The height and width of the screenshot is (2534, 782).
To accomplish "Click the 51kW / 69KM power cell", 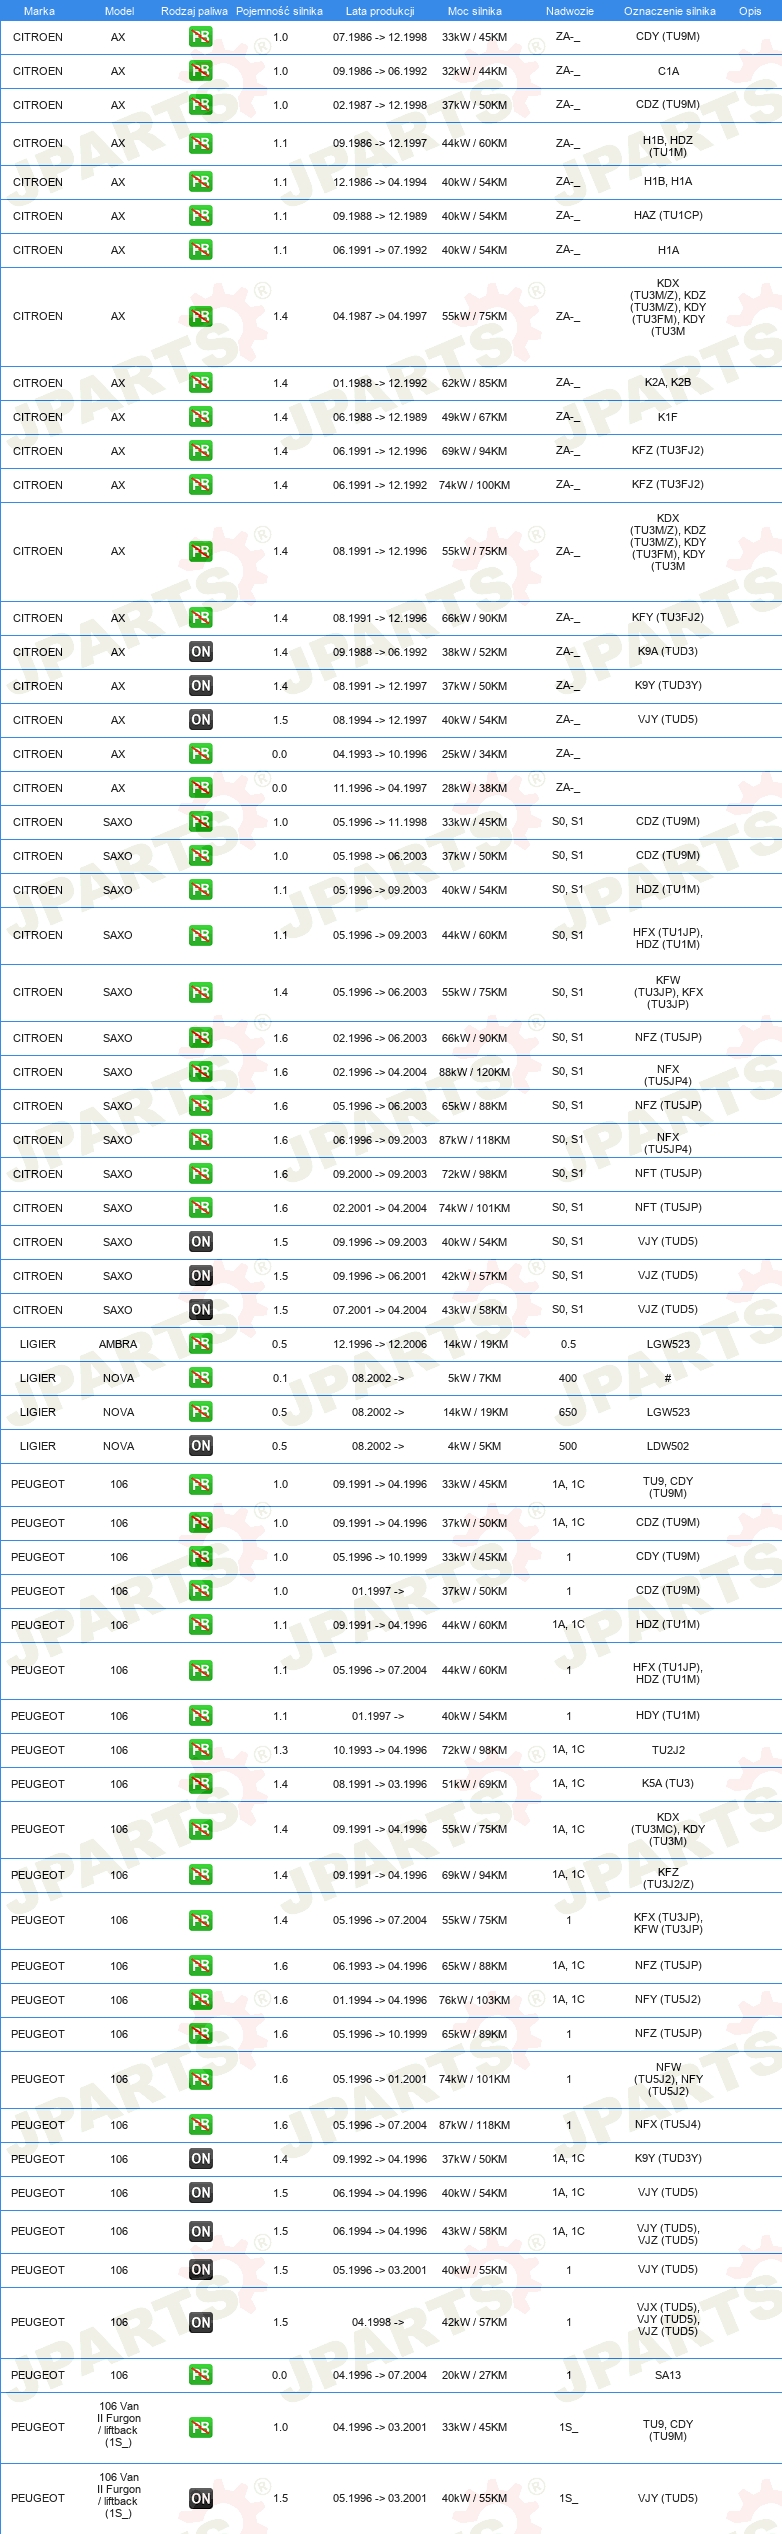I will [x=474, y=1784].
